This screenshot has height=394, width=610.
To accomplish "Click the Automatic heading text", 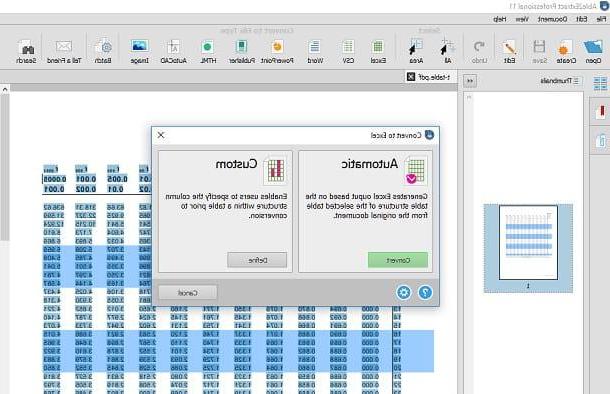I will 370,164.
